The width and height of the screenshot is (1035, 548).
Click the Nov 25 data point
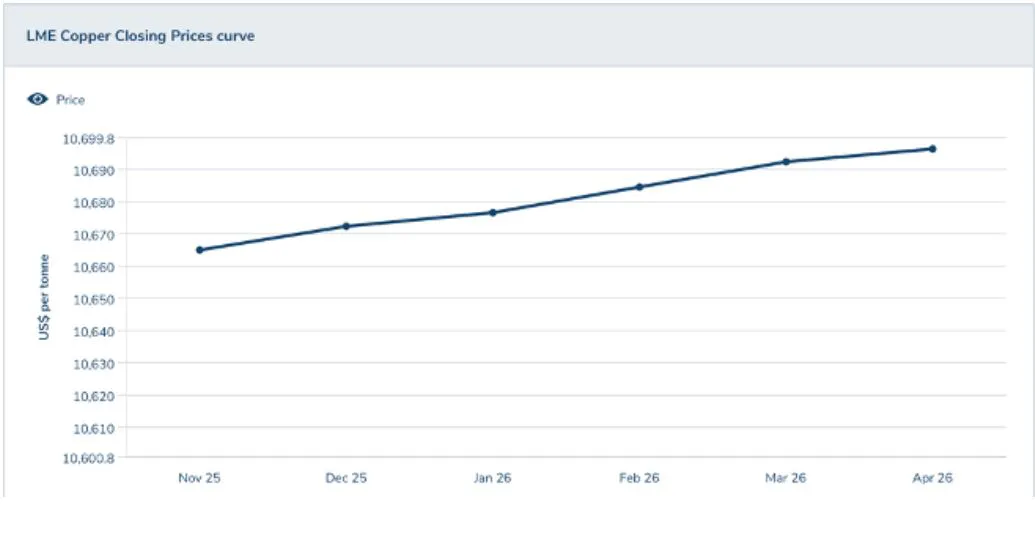click(200, 250)
